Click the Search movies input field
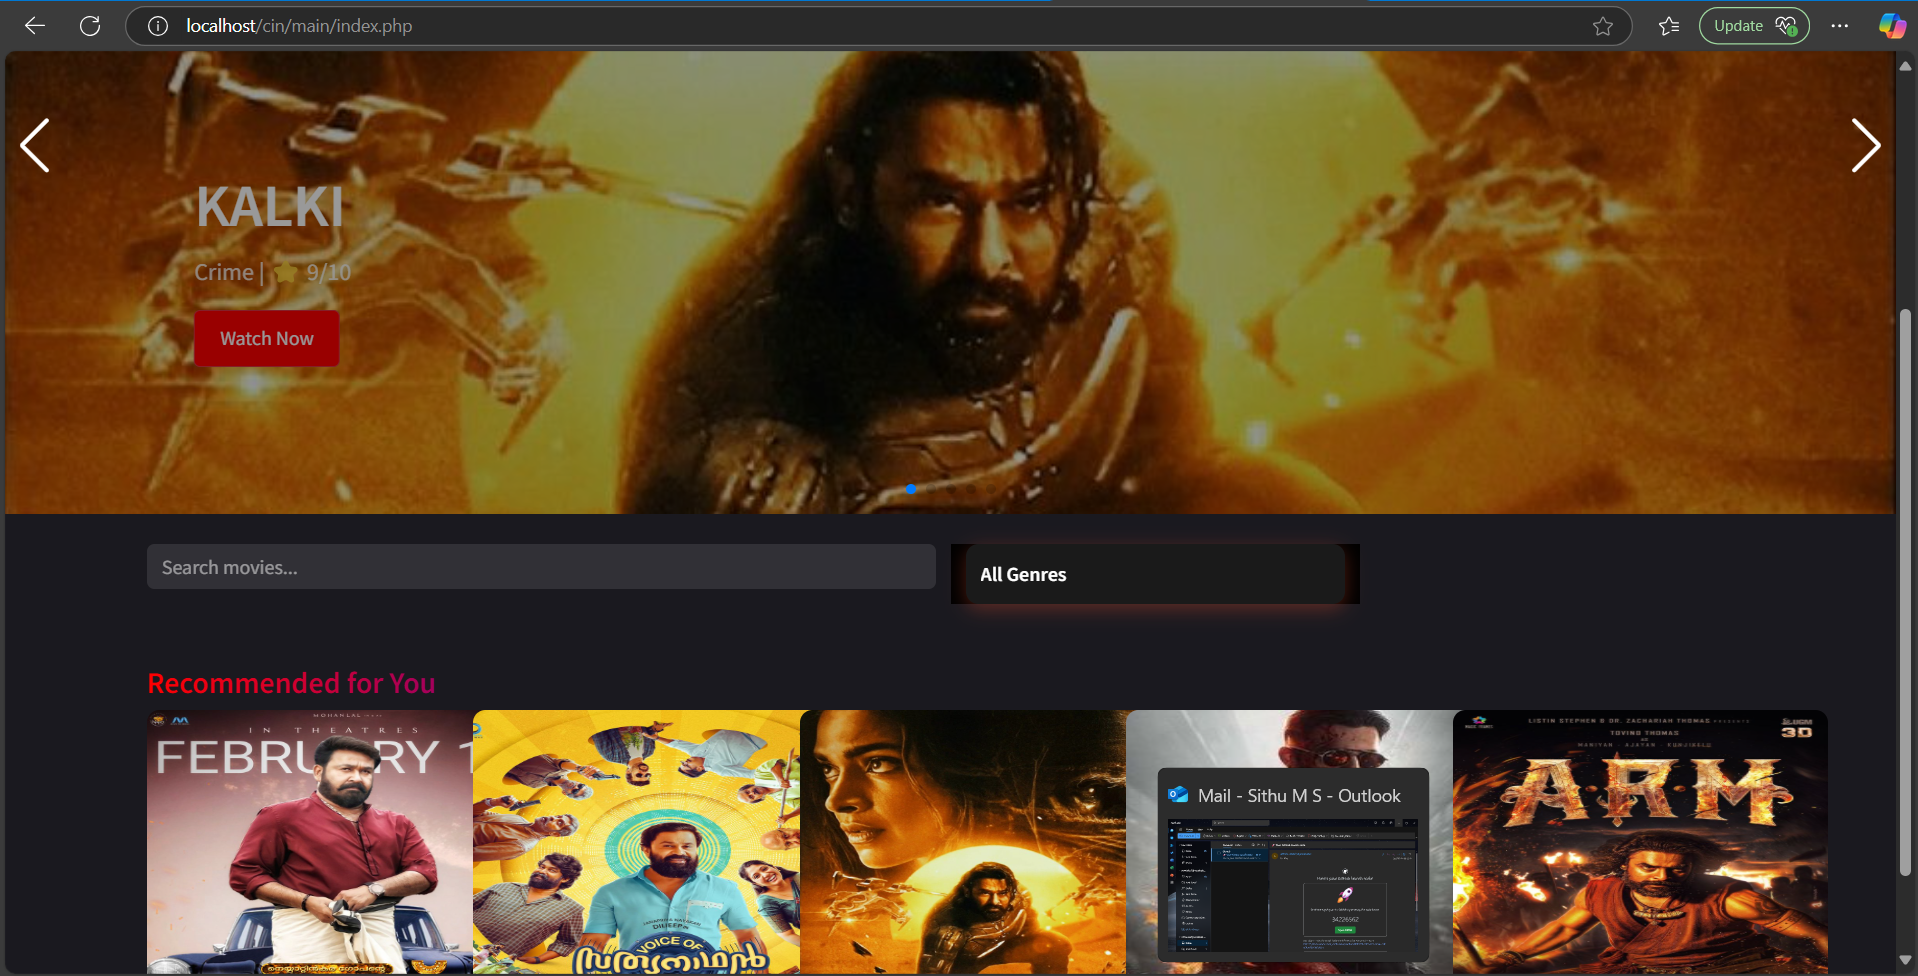 (541, 567)
